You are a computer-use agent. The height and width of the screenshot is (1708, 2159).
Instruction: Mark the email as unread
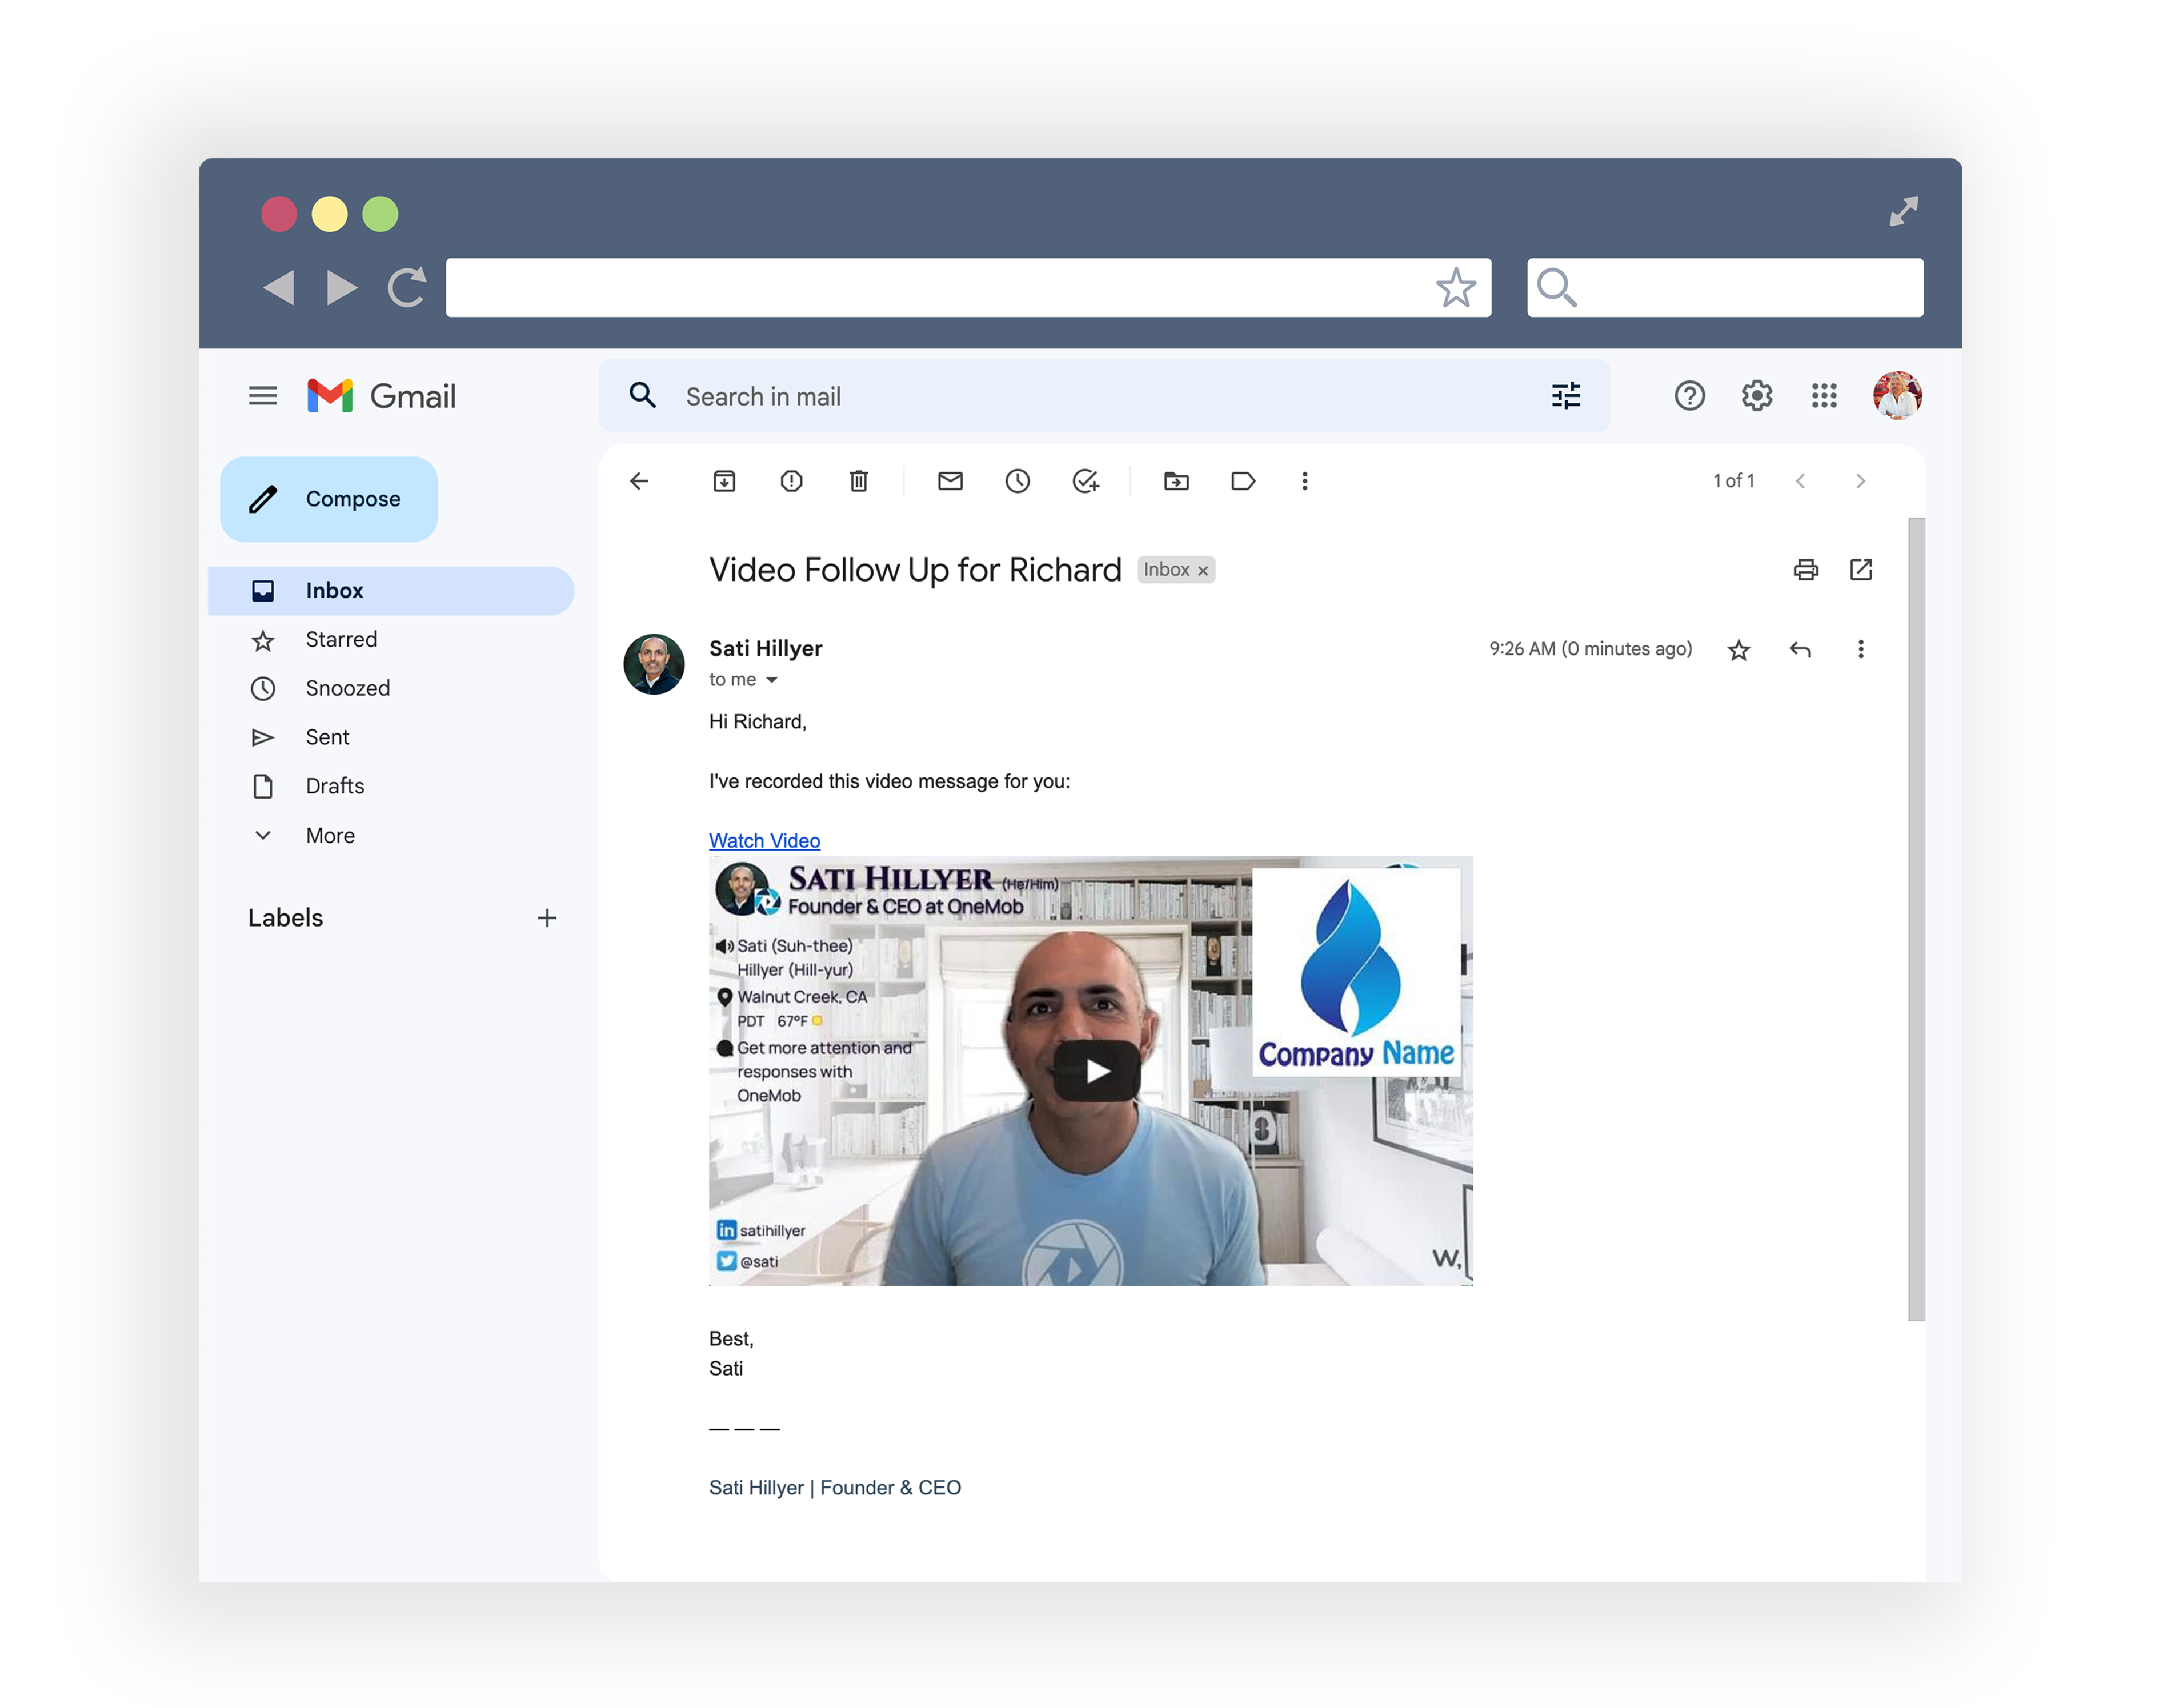[950, 481]
